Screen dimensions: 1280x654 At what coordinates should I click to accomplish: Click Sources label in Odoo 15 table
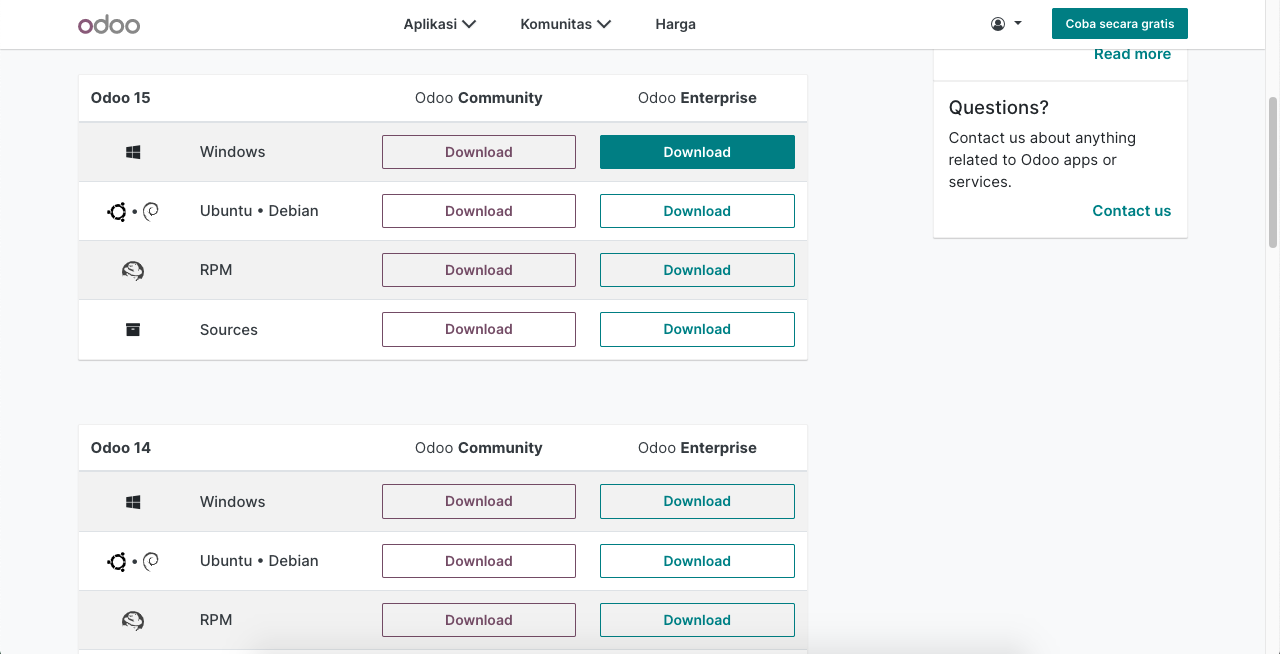(x=229, y=330)
